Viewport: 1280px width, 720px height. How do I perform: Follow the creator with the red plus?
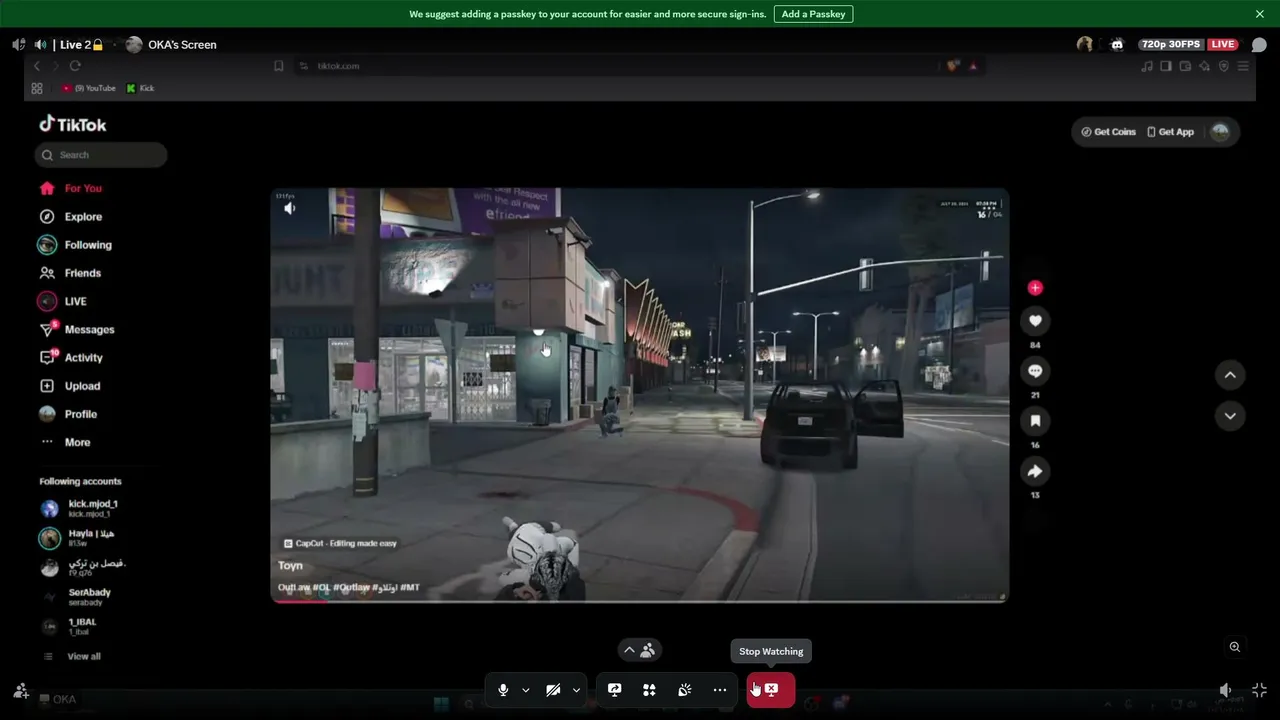[x=1035, y=288]
